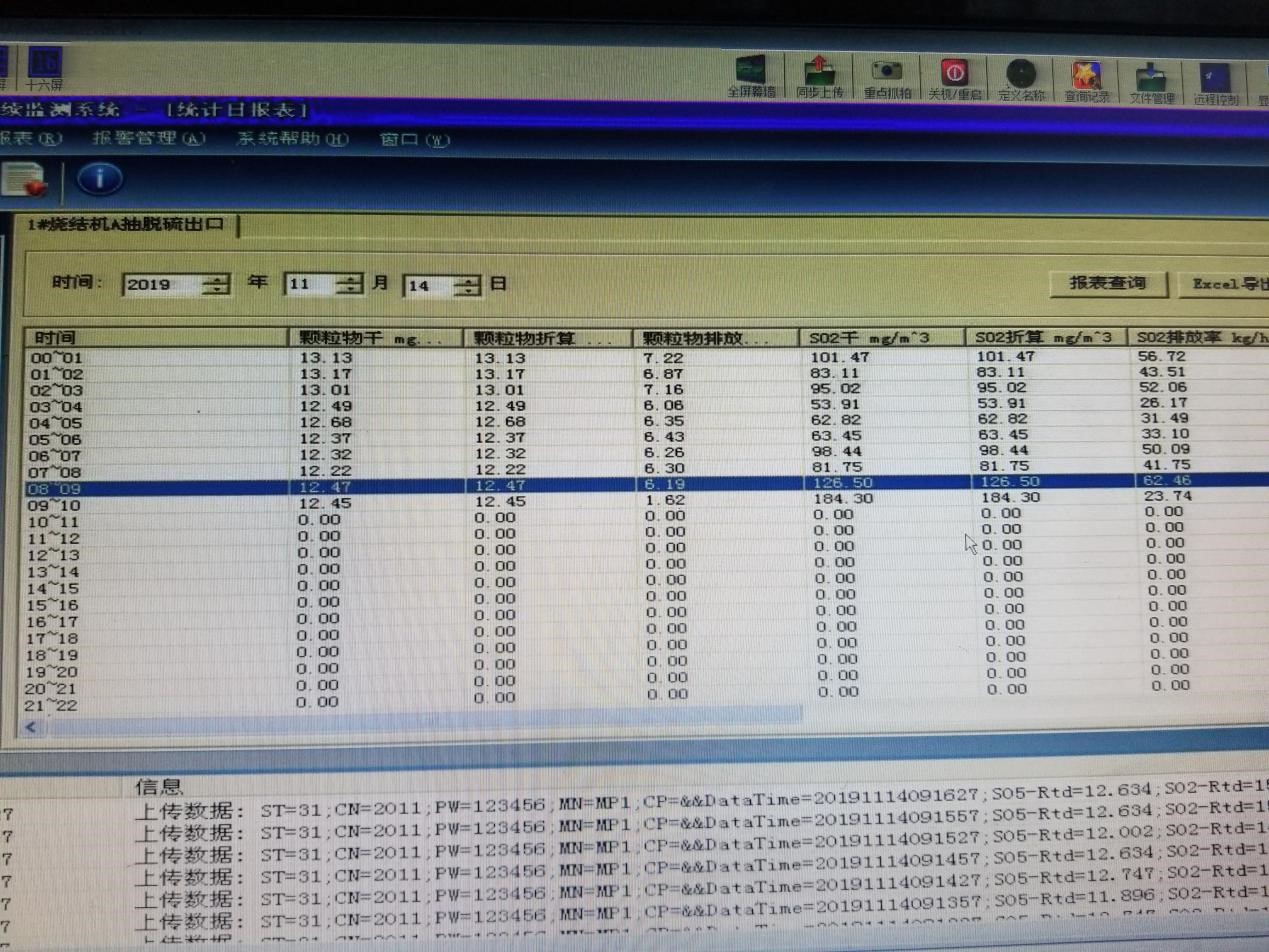Increase the day value with up arrow

[x=467, y=280]
